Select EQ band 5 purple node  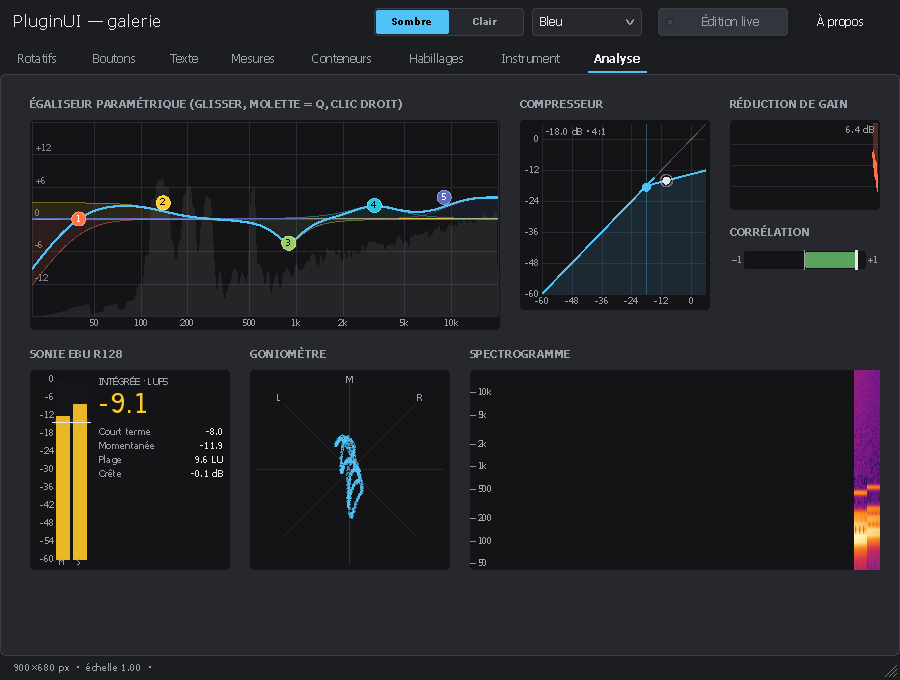point(444,197)
